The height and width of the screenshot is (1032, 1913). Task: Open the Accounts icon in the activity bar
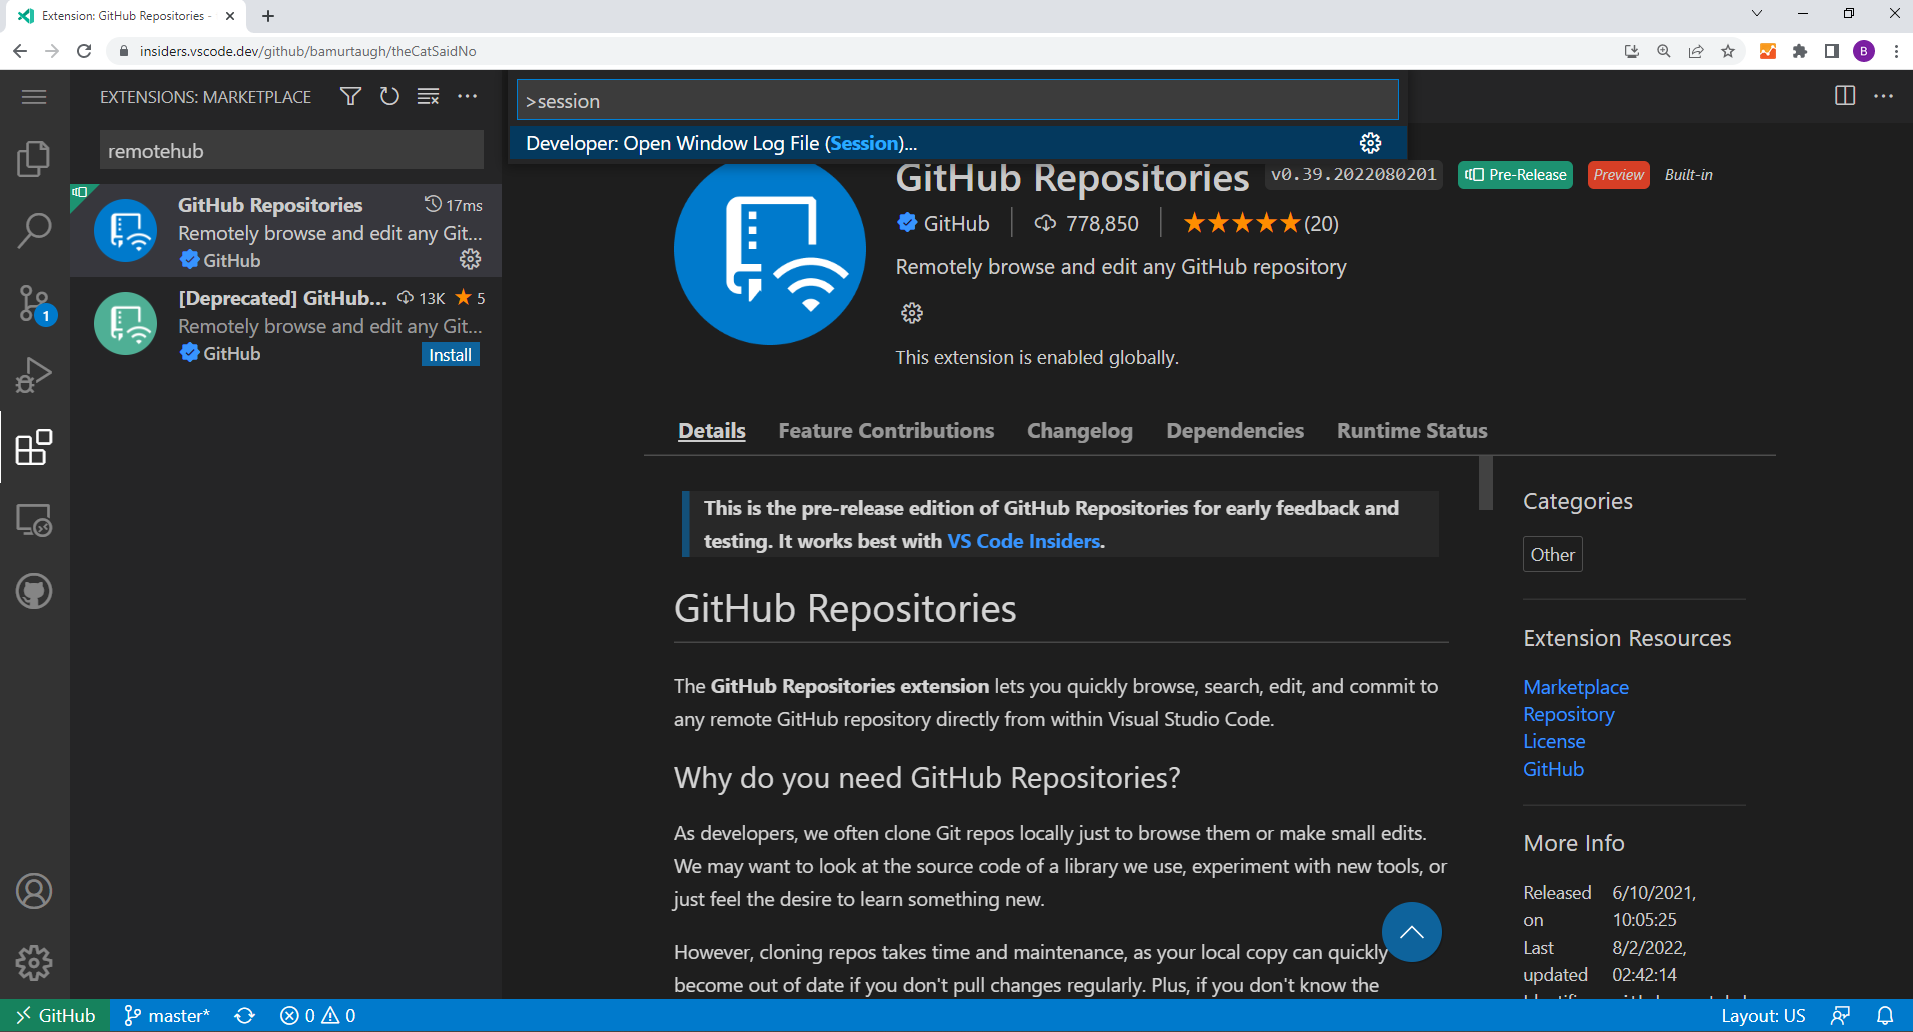point(33,891)
